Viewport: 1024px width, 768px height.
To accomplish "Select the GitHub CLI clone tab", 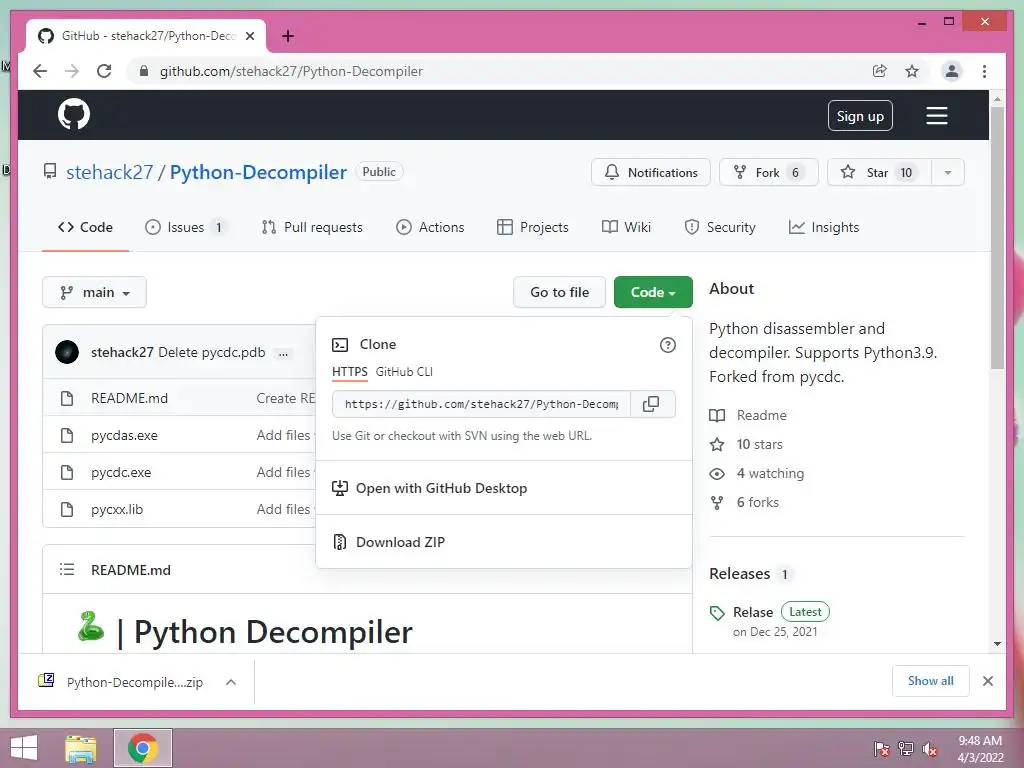I will 404,372.
